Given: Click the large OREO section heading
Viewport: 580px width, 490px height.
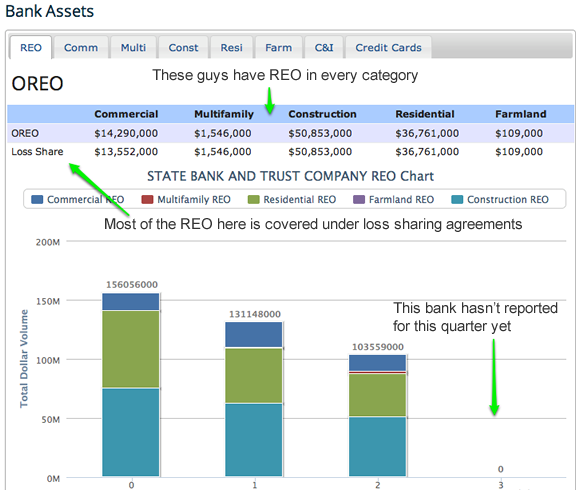Looking at the screenshot, I should [37, 84].
